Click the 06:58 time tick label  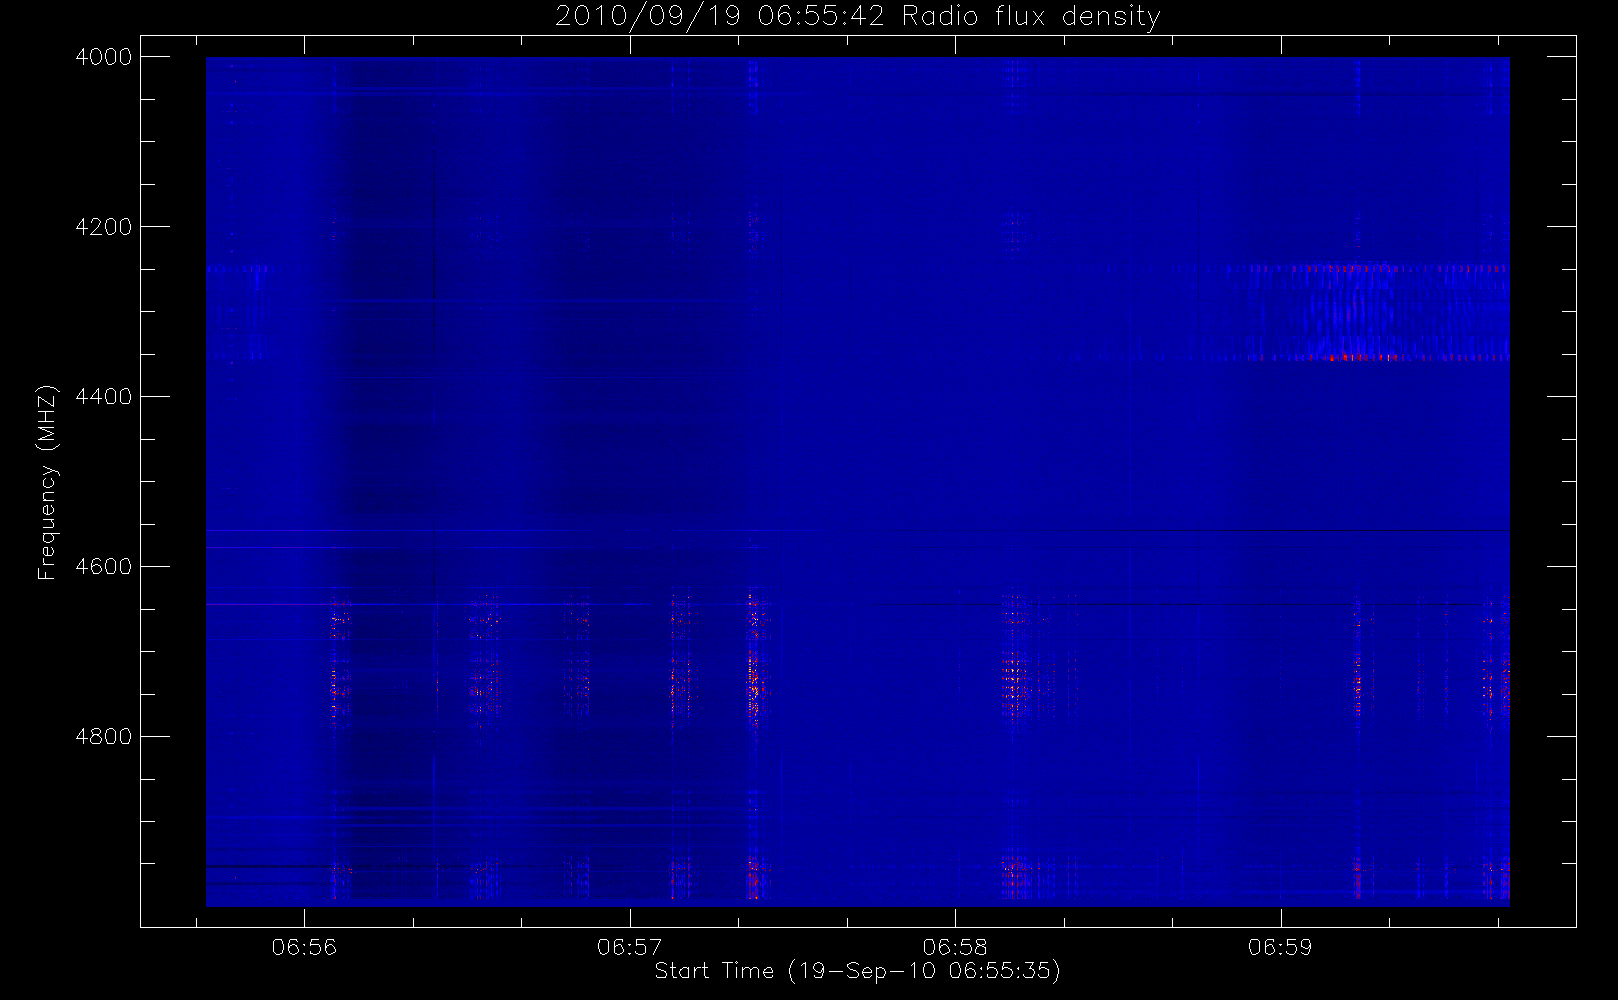coord(955,947)
